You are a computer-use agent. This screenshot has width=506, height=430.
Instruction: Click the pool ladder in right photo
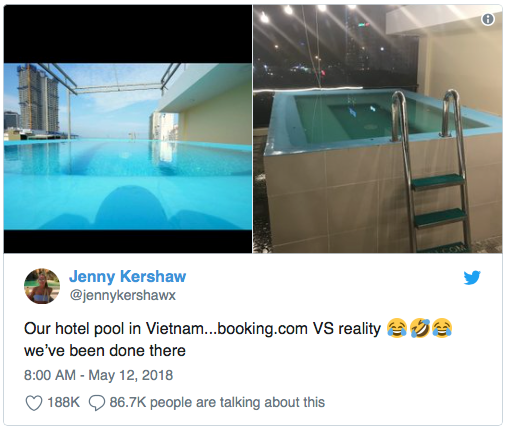pos(431,170)
